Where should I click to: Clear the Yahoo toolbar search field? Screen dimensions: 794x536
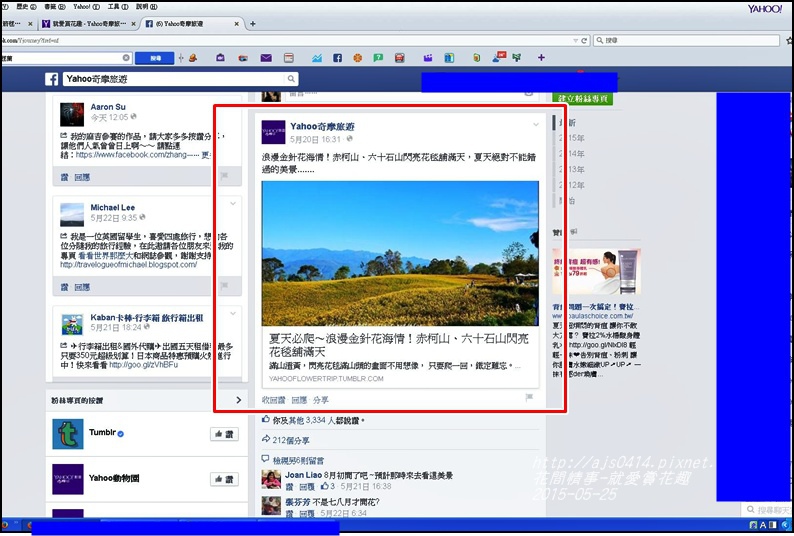click(126, 58)
